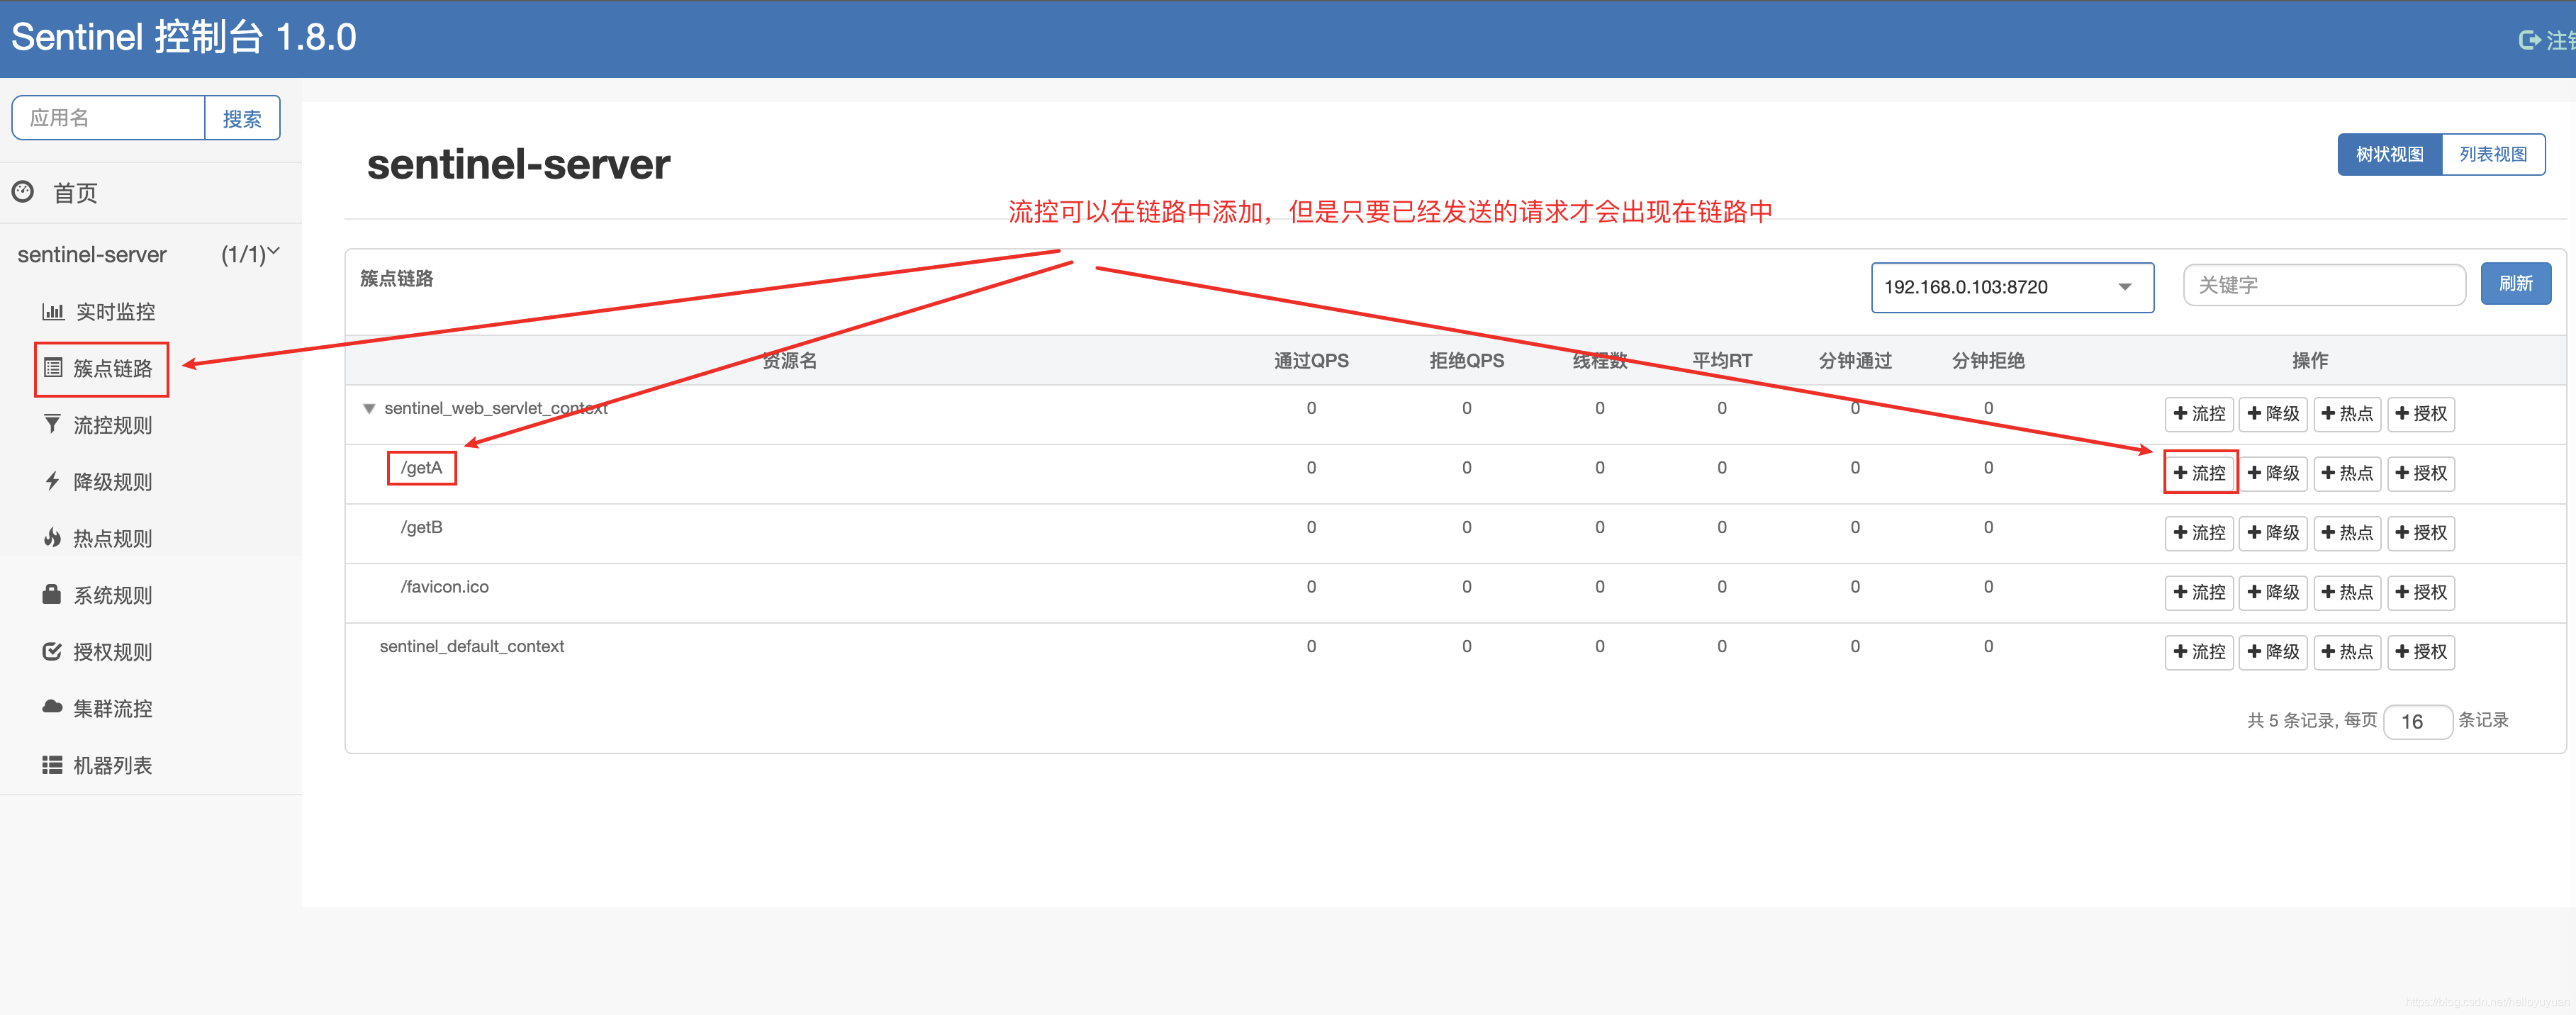Click the home dashboard icon beside 首页
Image resolution: width=2576 pixels, height=1015 pixels.
[24, 191]
